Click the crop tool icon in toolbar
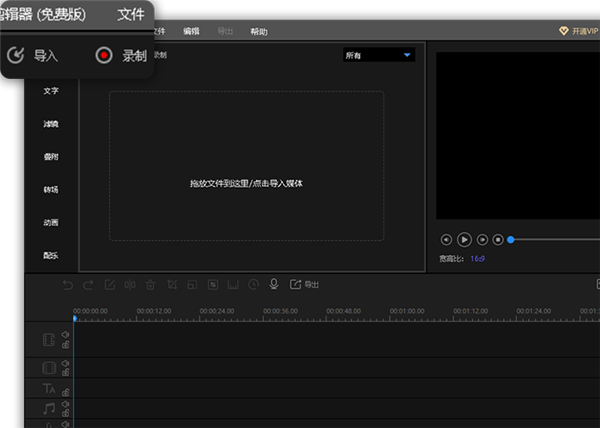600x428 pixels. (x=171, y=285)
